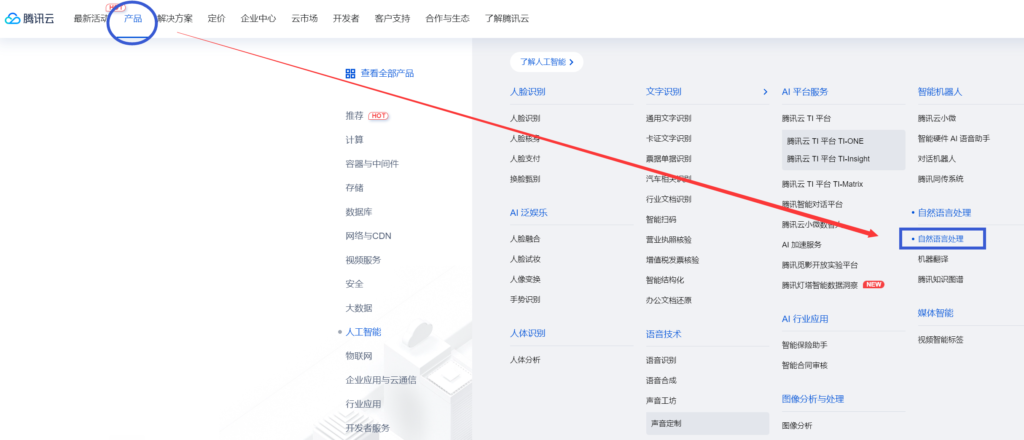Viewport: 1024px width, 440px height.
Task: Open the 通用文字识别 product link
Action: 669,118
